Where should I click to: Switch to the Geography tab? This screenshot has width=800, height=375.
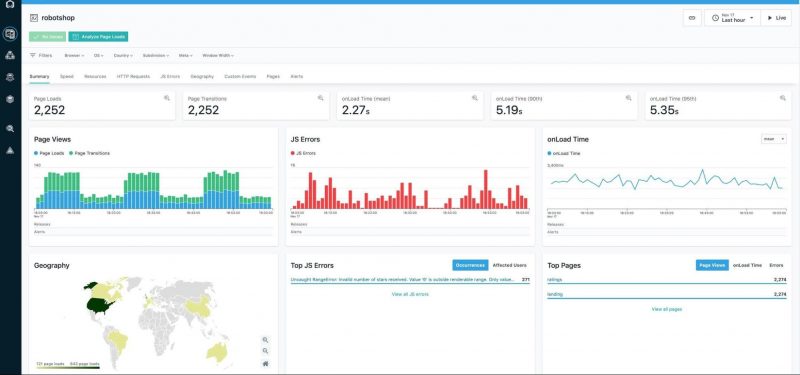click(202, 77)
